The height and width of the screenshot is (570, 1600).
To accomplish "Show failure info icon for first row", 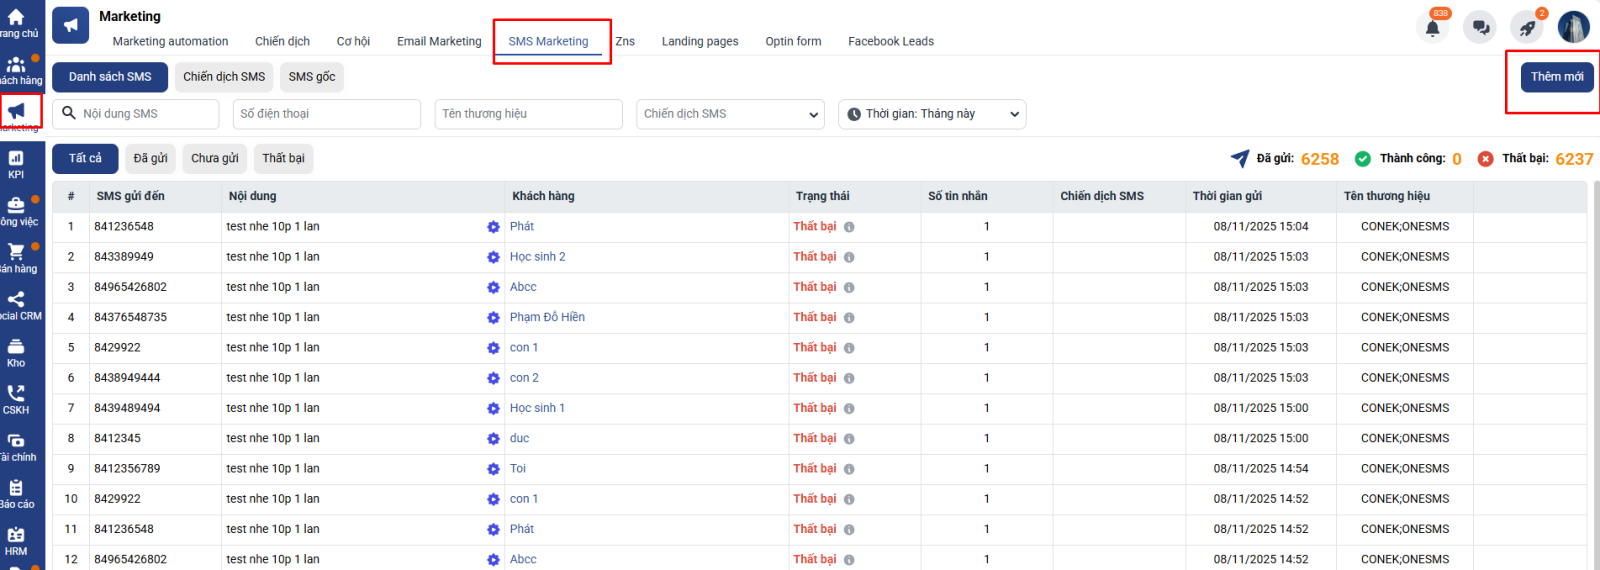I will click(849, 227).
